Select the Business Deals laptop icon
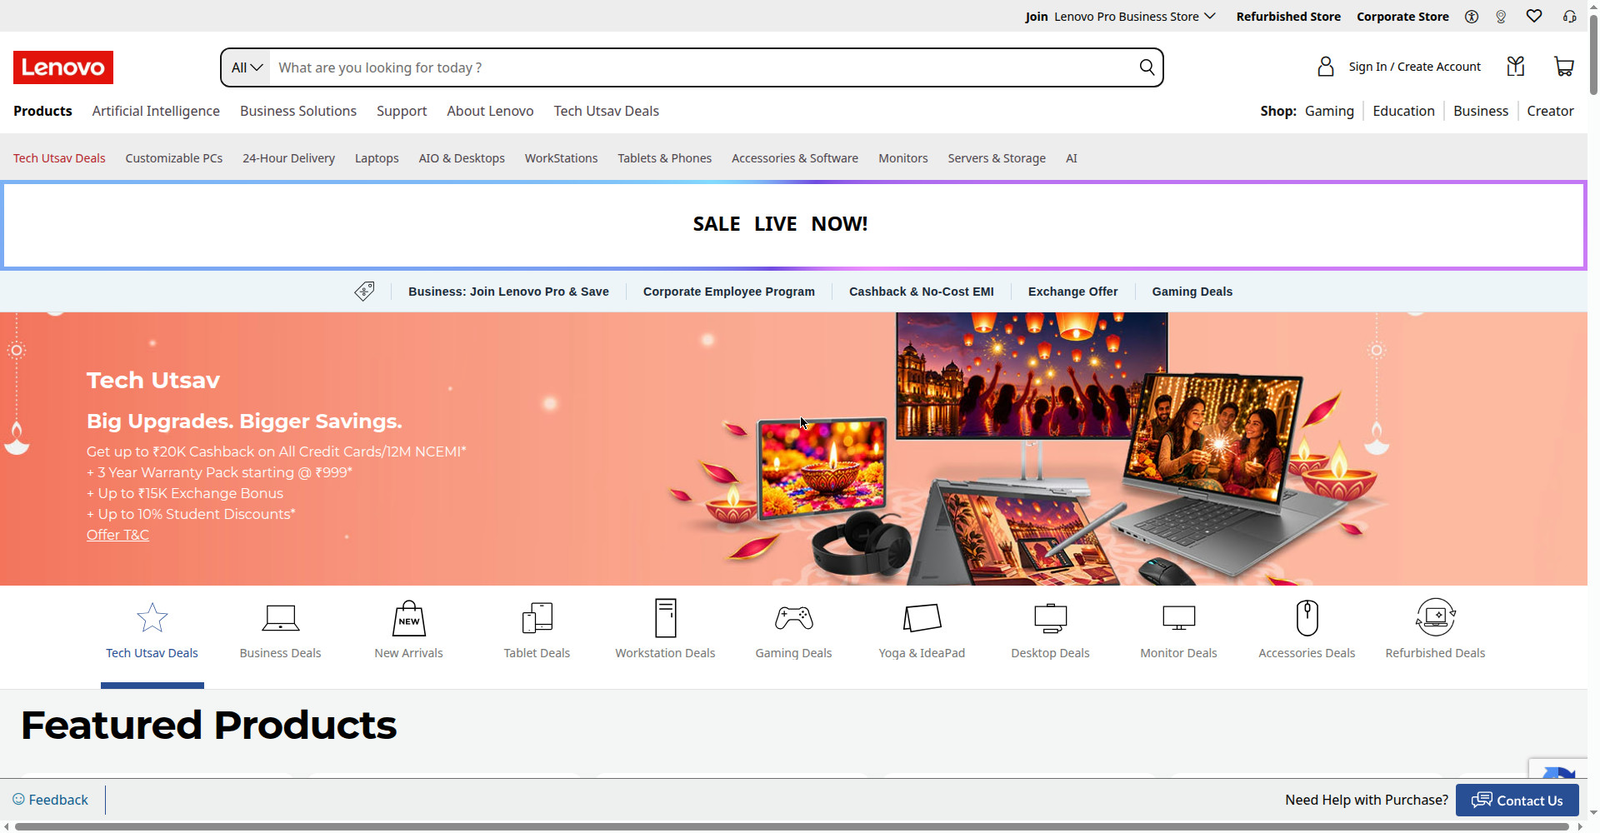Image resolution: width=1600 pixels, height=833 pixels. (280, 618)
